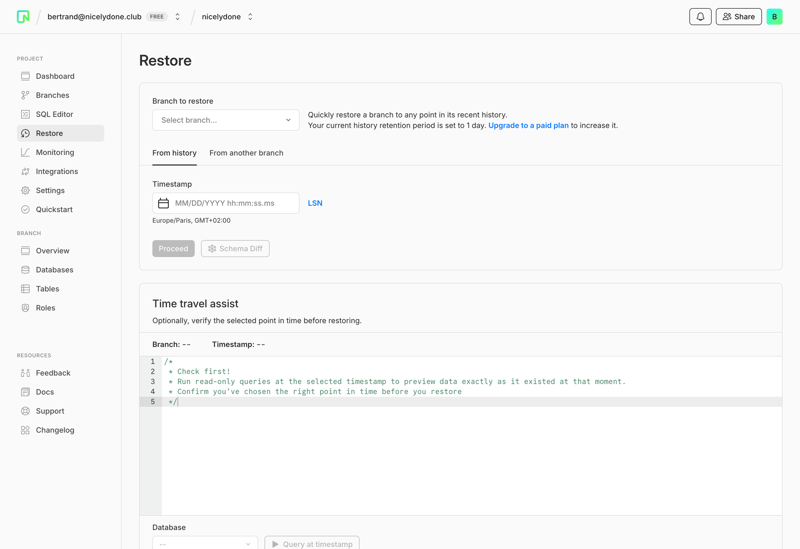Click the Restore sidebar icon

(25, 133)
